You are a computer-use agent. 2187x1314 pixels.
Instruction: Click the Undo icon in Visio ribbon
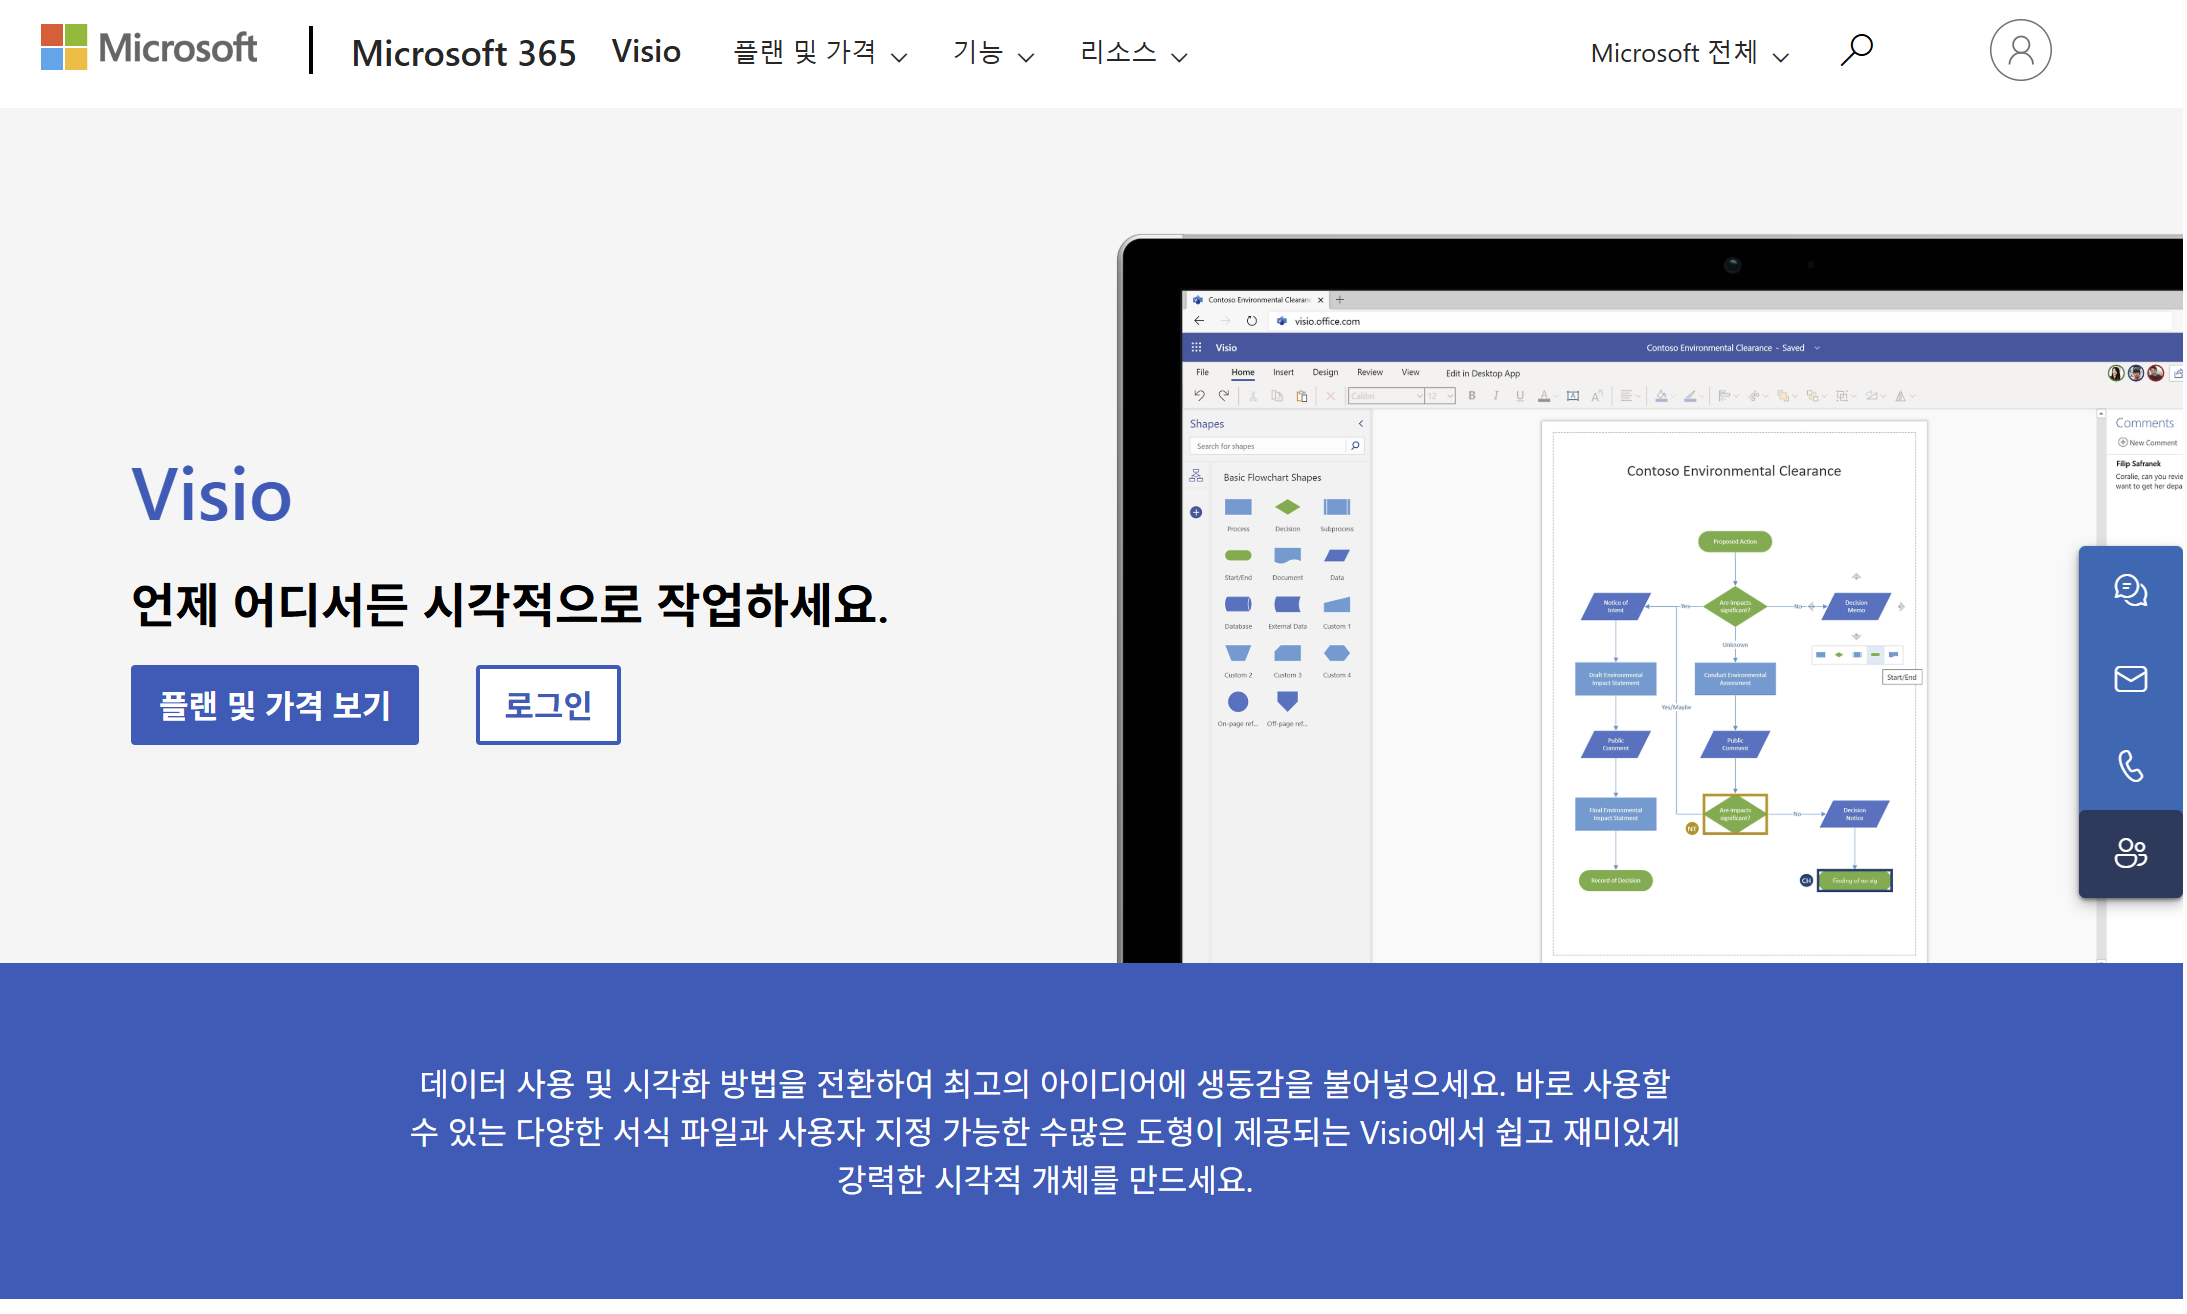(x=1199, y=396)
